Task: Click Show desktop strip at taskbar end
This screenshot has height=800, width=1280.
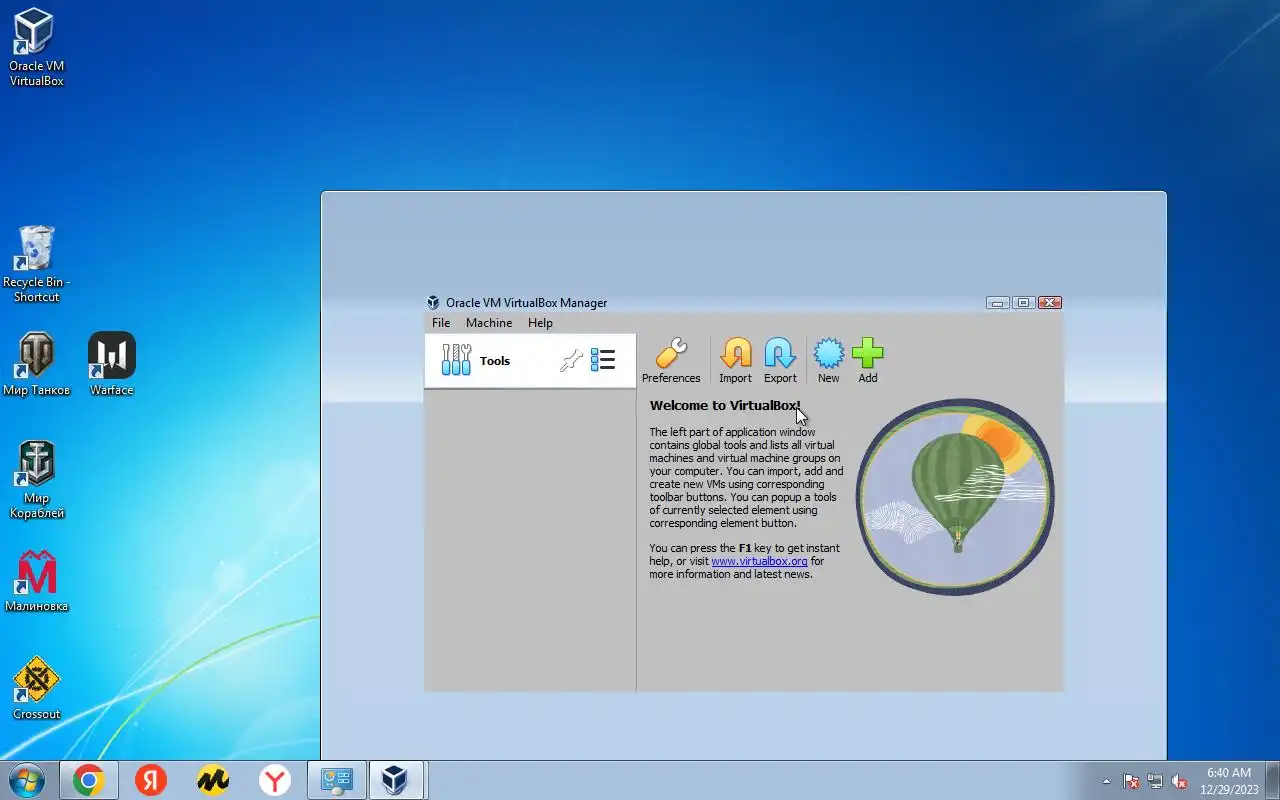Action: [1272, 780]
